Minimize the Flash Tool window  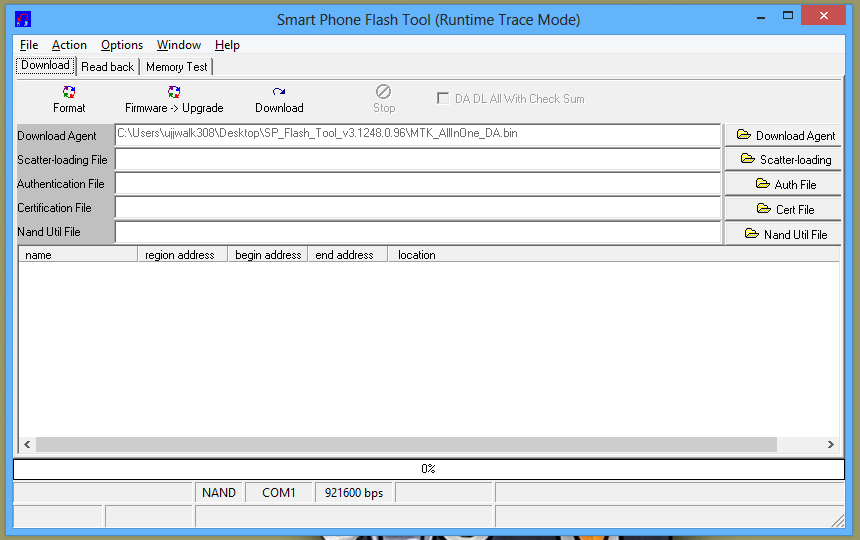tap(761, 16)
